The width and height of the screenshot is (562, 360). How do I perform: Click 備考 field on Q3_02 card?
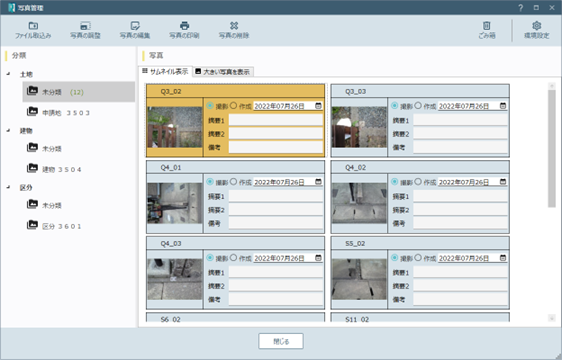pos(276,147)
